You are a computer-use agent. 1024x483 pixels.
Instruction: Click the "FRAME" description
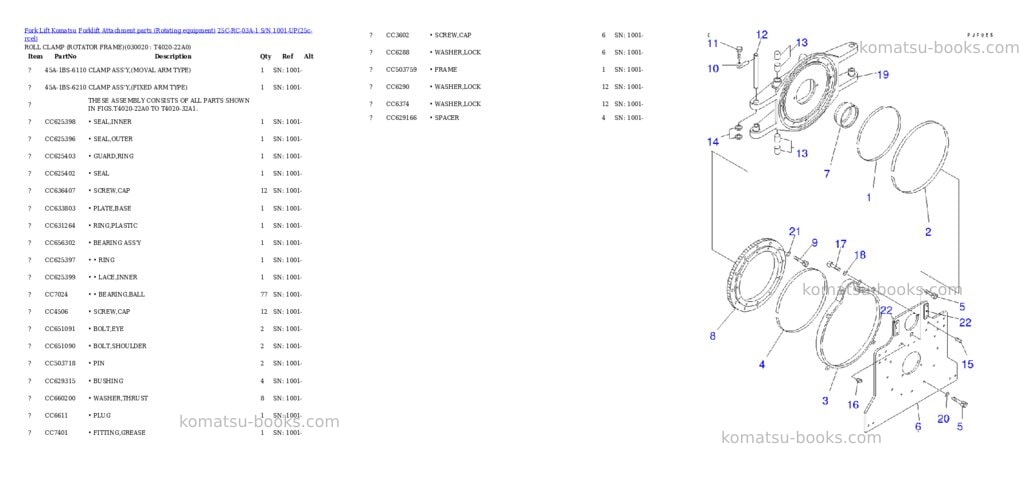point(446,69)
